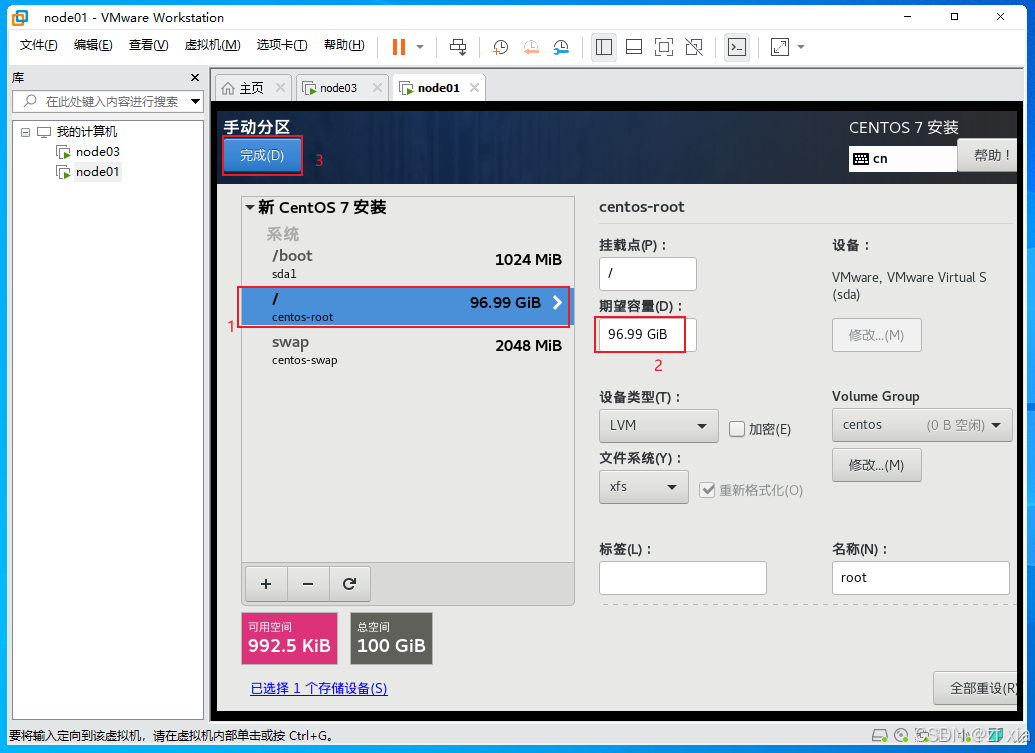Open the 设备类型 LVM dropdown
The width and height of the screenshot is (1035, 753).
coord(658,426)
